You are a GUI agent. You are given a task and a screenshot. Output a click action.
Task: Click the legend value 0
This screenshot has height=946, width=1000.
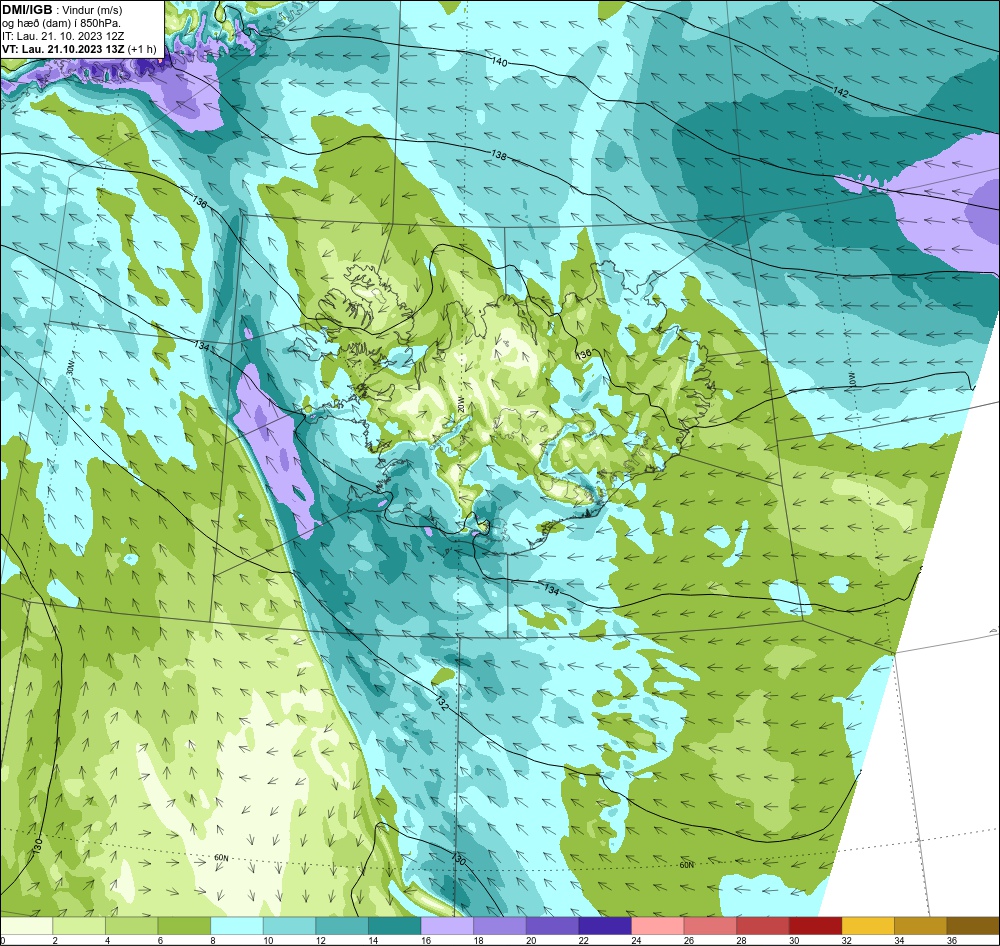3,940
